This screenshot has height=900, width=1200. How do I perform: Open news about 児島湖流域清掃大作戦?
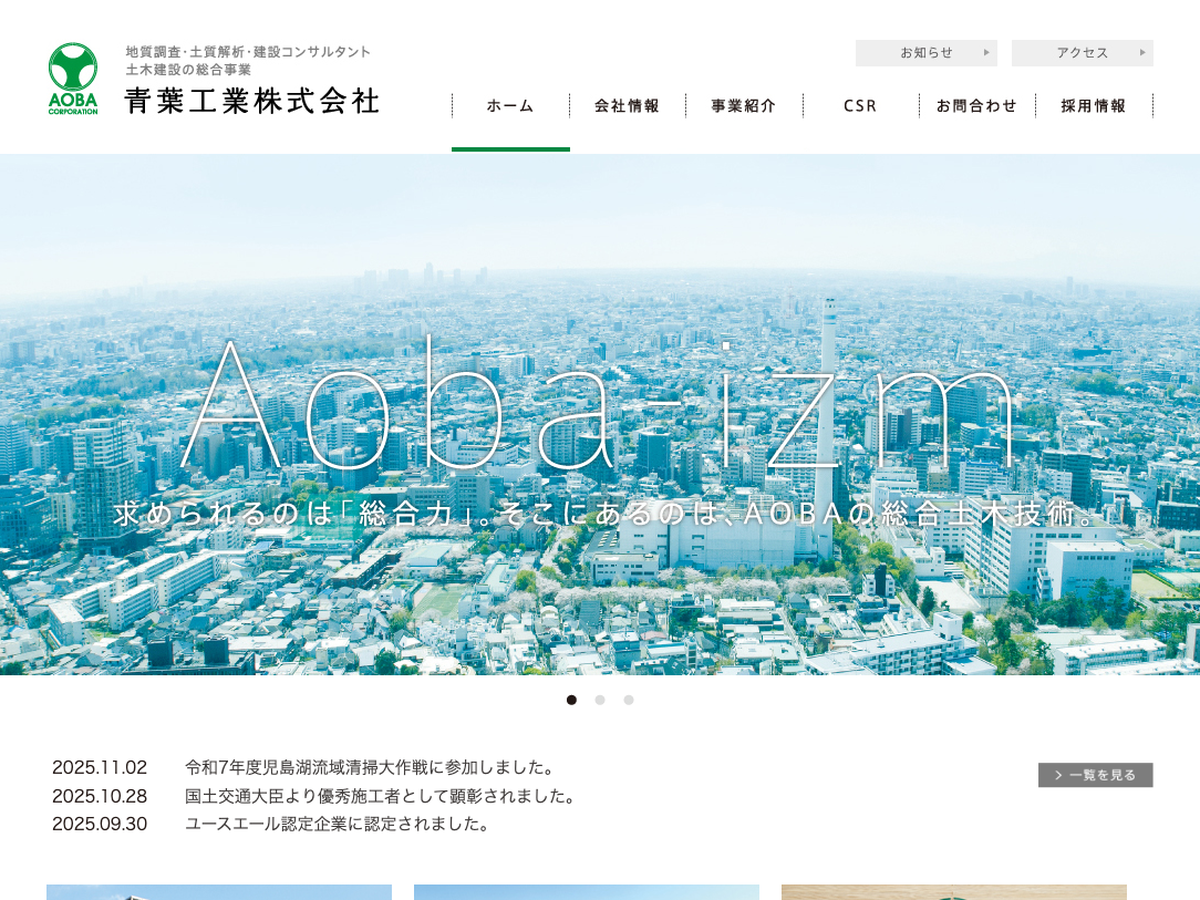370,768
